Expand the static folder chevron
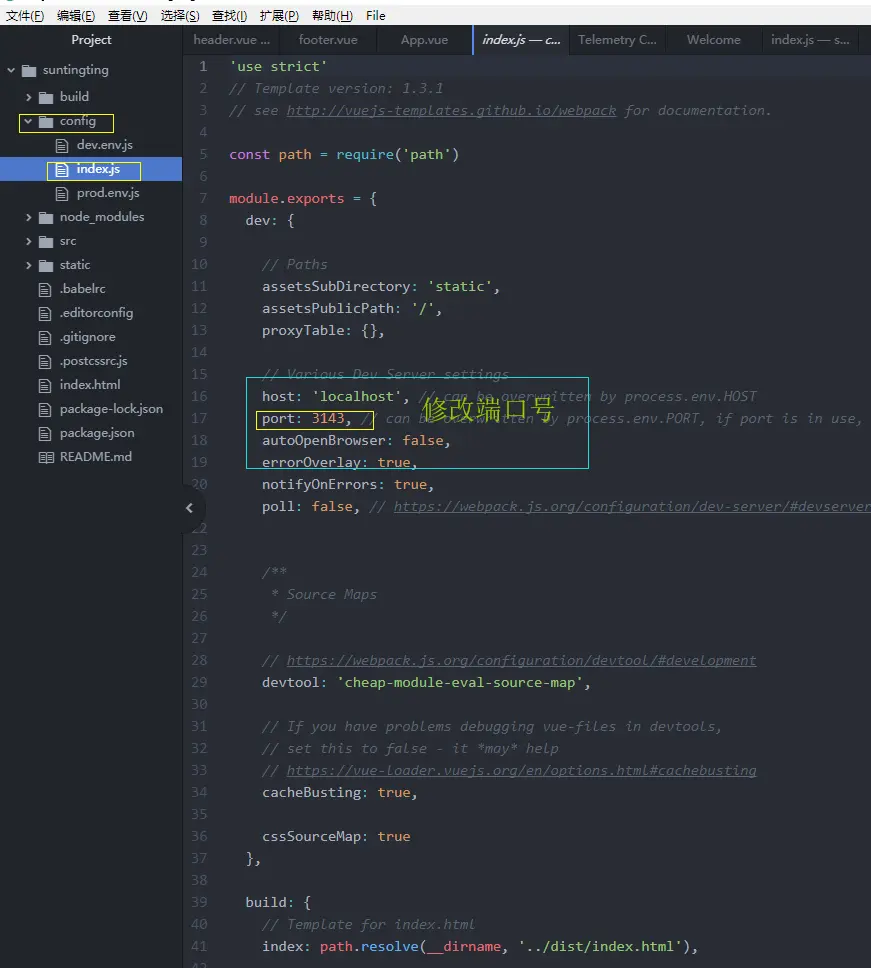The image size is (871, 968). (28, 266)
